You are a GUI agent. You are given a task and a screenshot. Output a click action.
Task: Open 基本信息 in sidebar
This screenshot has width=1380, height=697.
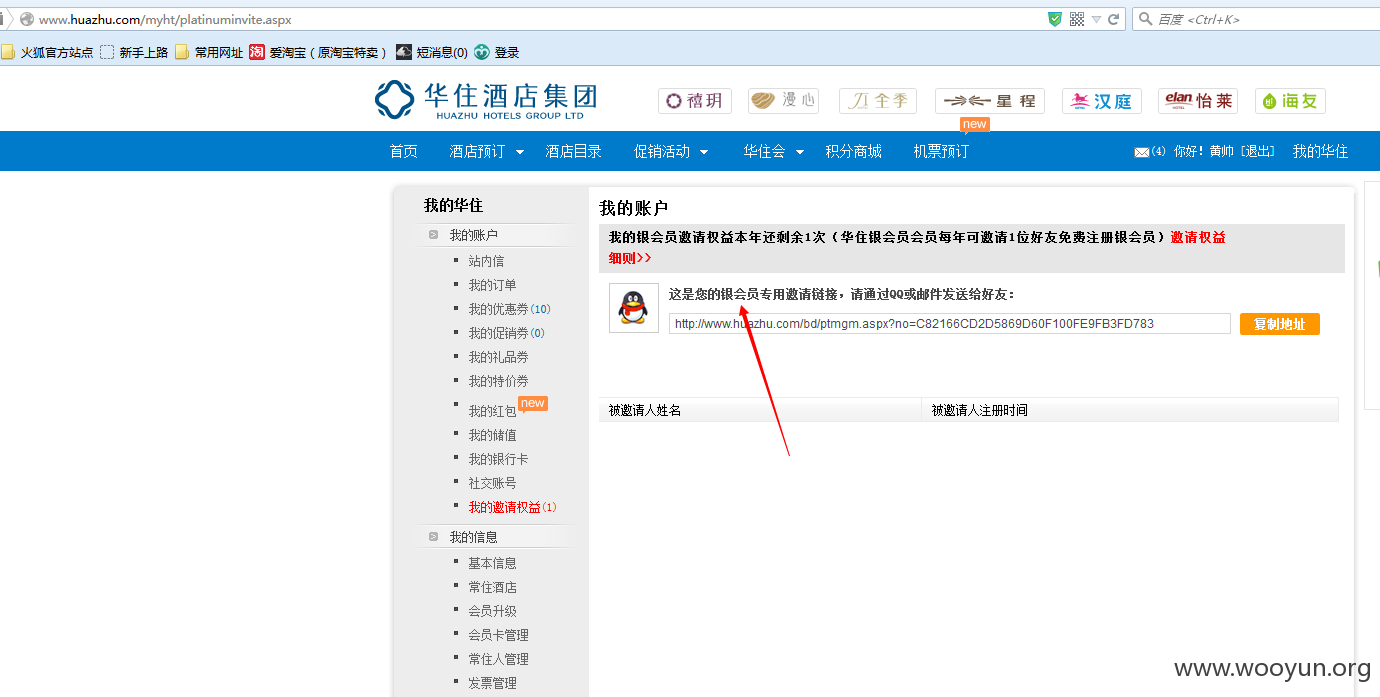[x=492, y=563]
